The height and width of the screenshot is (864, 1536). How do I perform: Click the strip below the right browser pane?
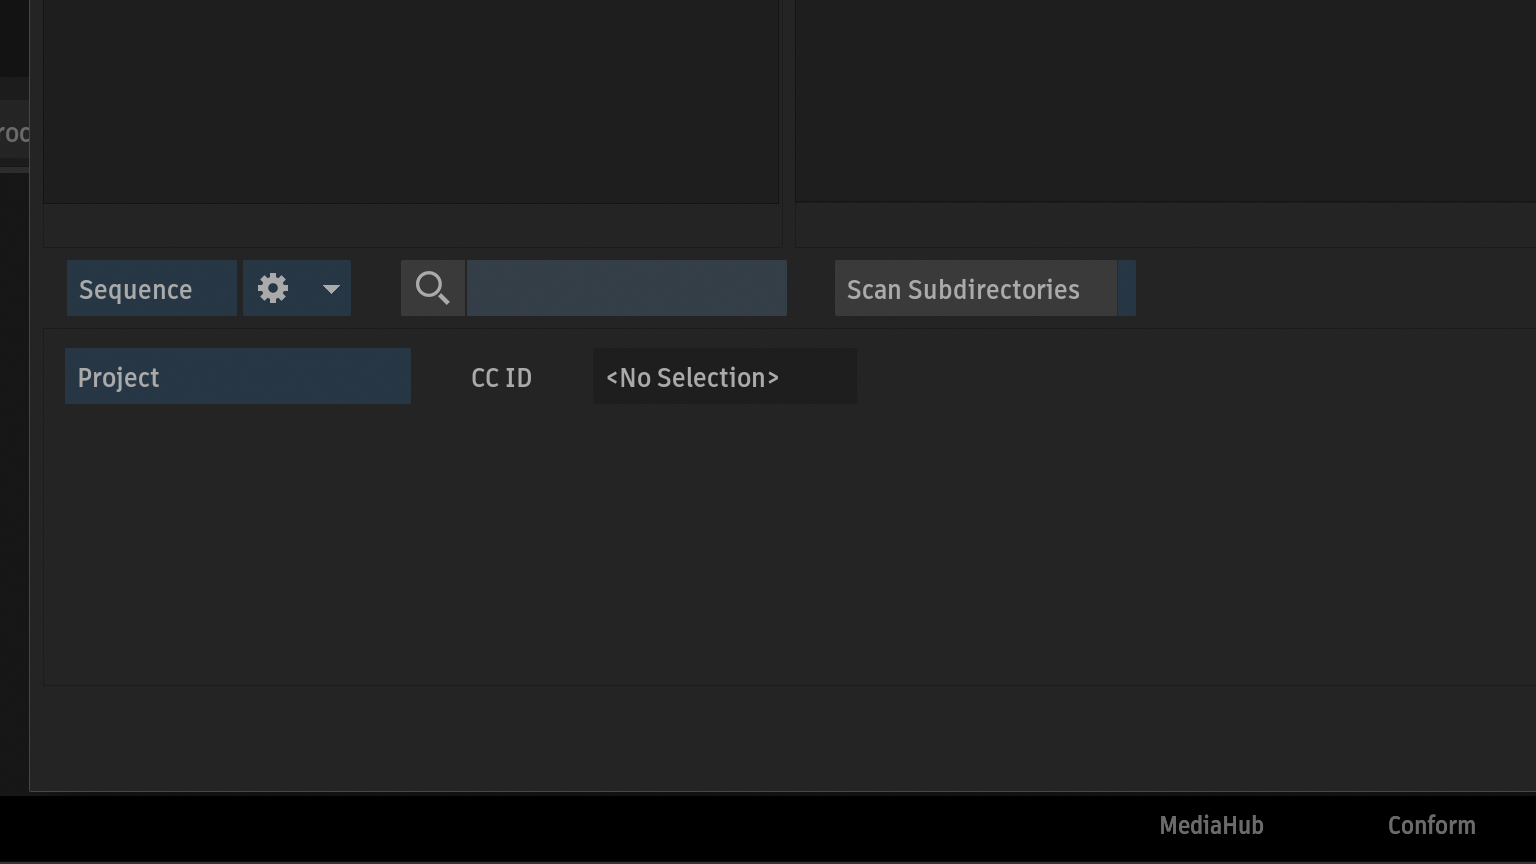(x=1165, y=225)
